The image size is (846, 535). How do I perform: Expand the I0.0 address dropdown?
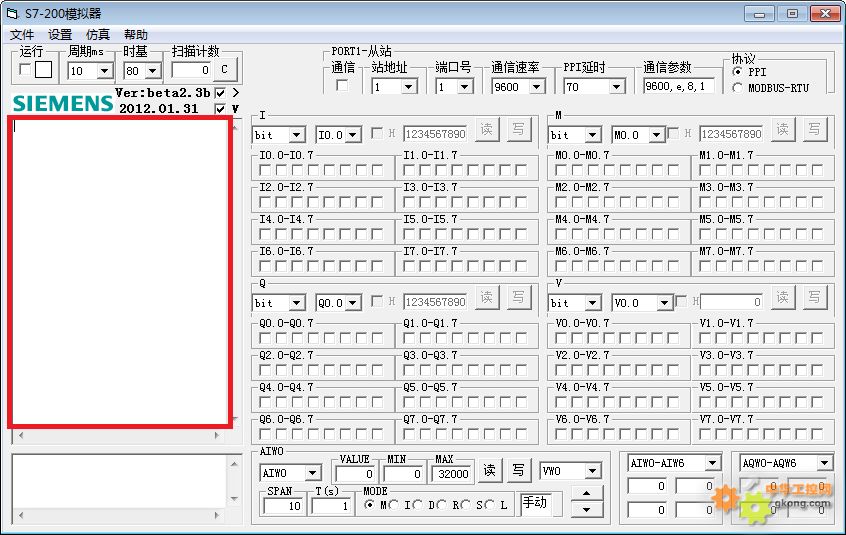[353, 135]
